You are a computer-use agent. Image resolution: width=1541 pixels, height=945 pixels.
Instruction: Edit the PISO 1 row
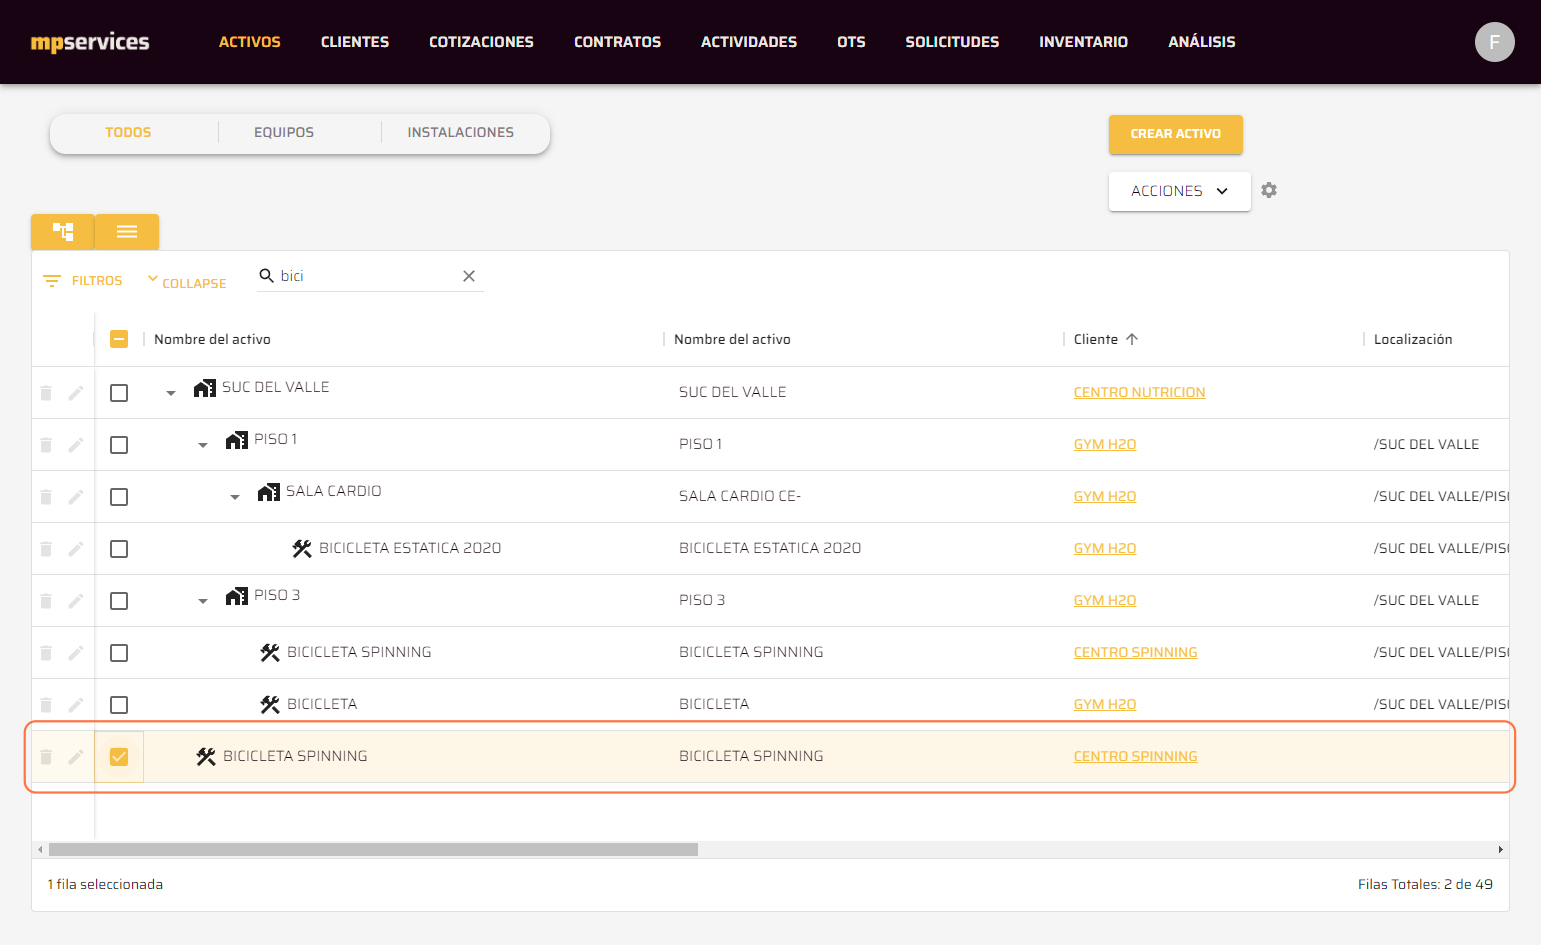pos(75,445)
